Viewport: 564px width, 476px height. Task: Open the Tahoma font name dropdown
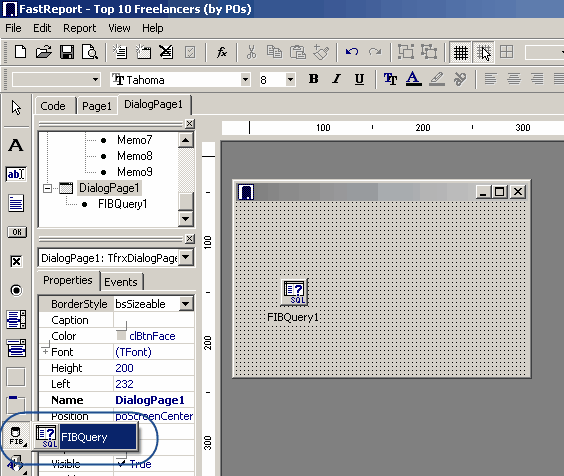[245, 80]
